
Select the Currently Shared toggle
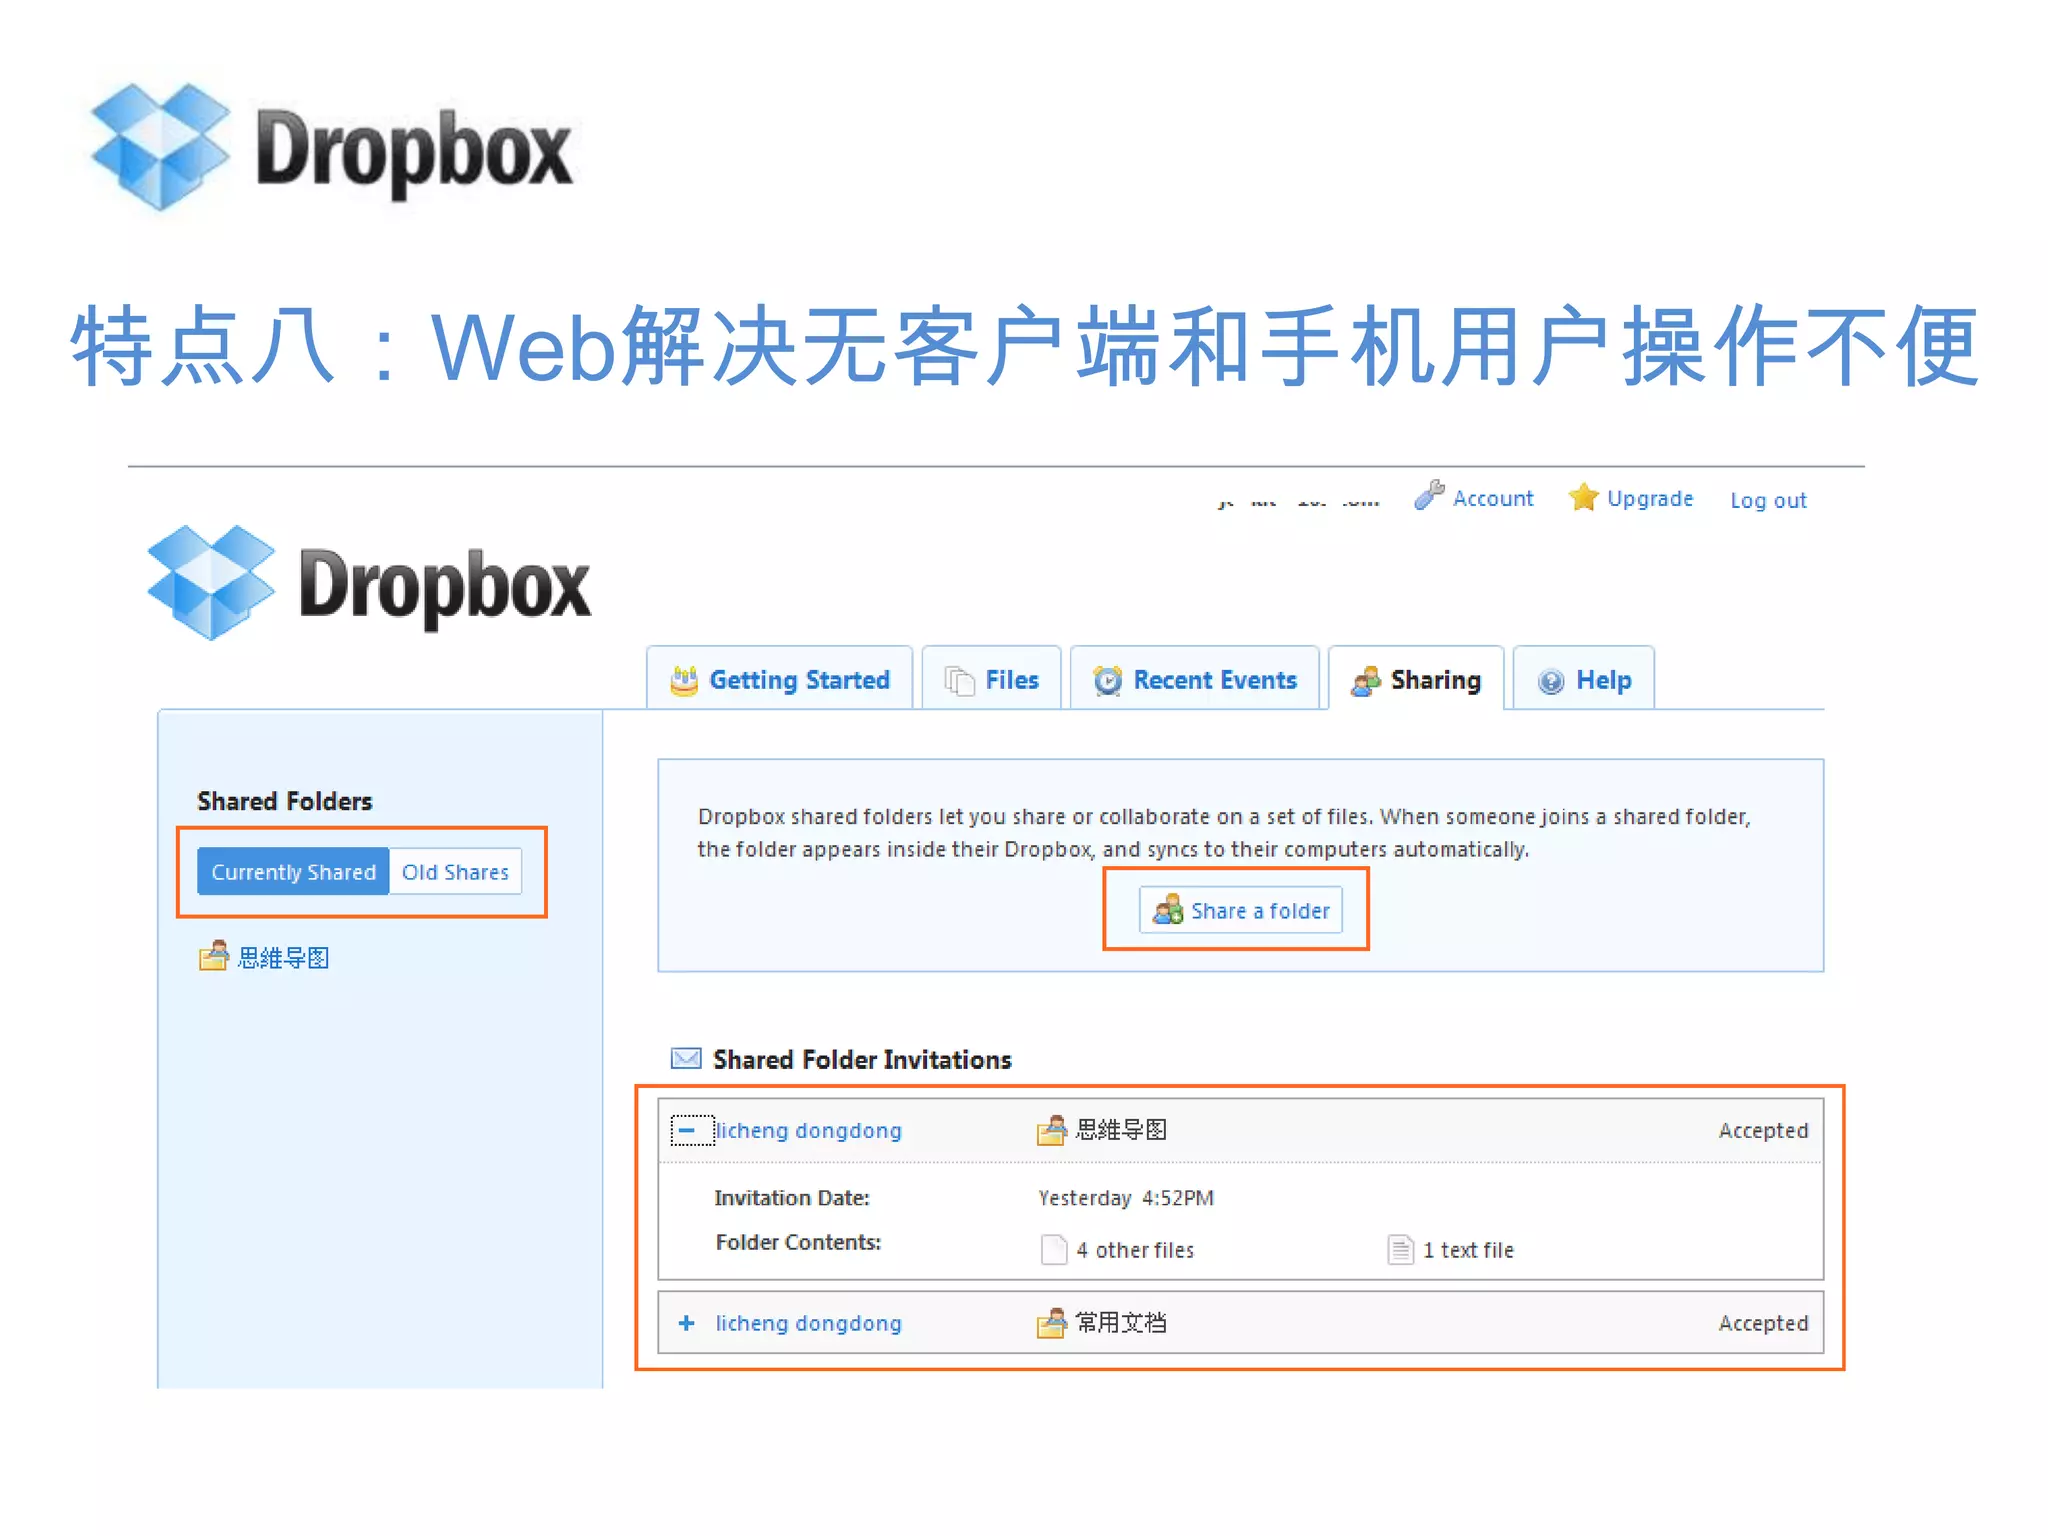point(293,872)
